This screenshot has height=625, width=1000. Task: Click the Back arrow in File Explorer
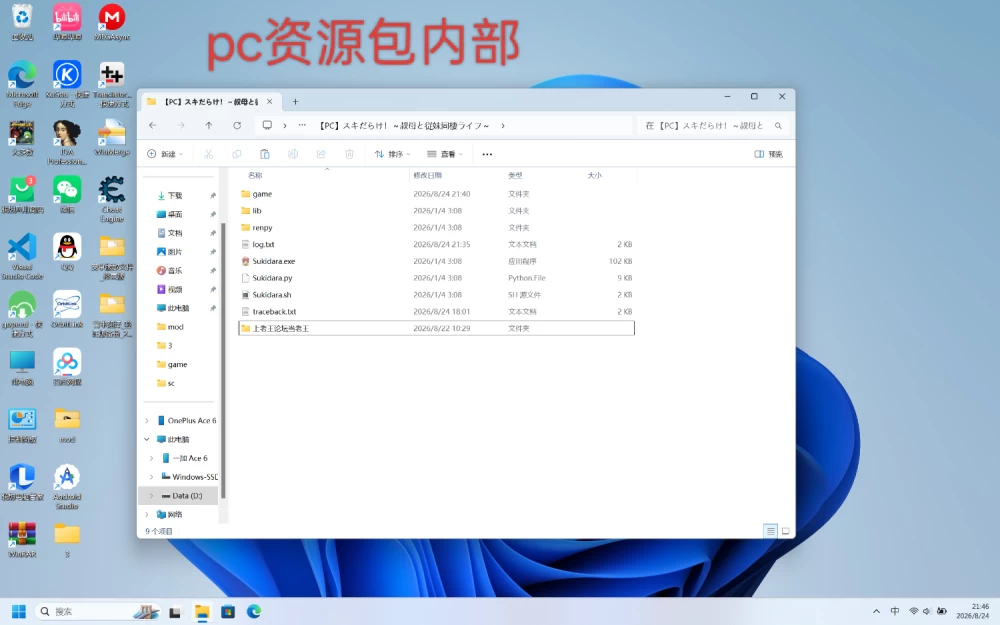pos(152,126)
